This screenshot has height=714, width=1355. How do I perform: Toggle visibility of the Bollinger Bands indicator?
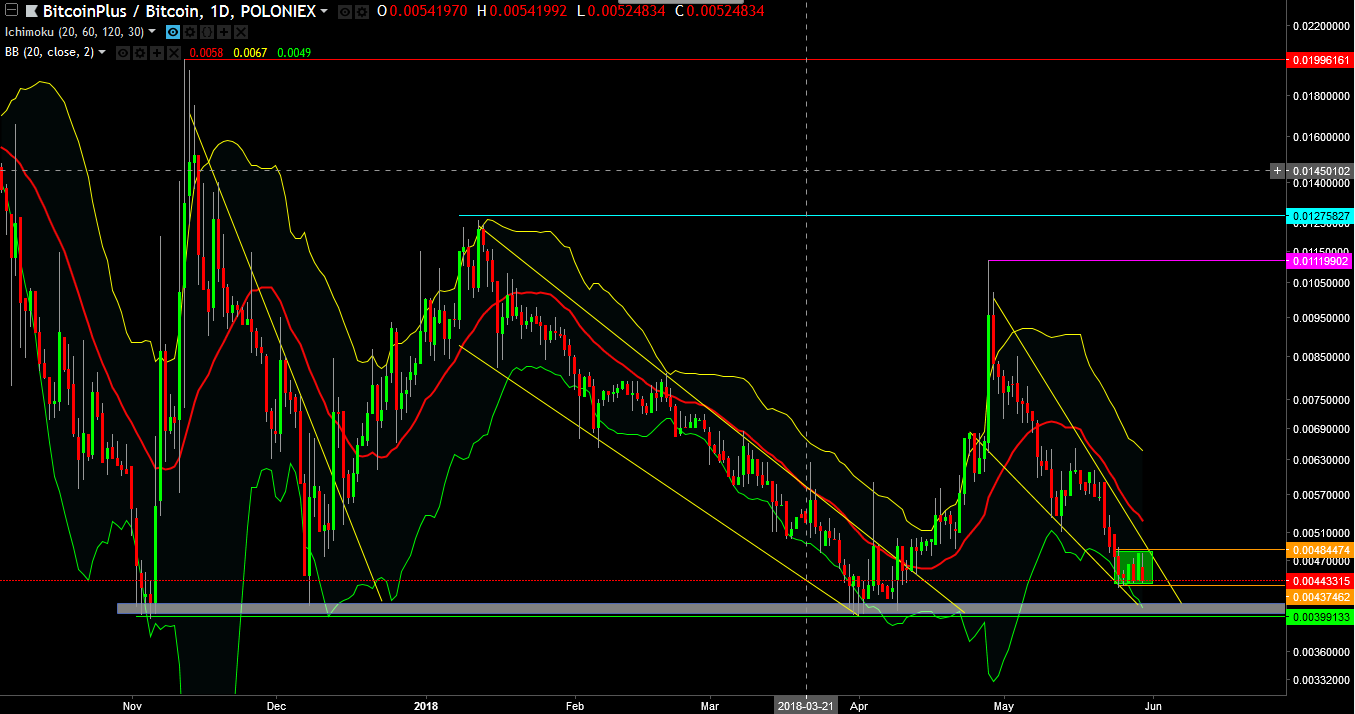click(121, 51)
